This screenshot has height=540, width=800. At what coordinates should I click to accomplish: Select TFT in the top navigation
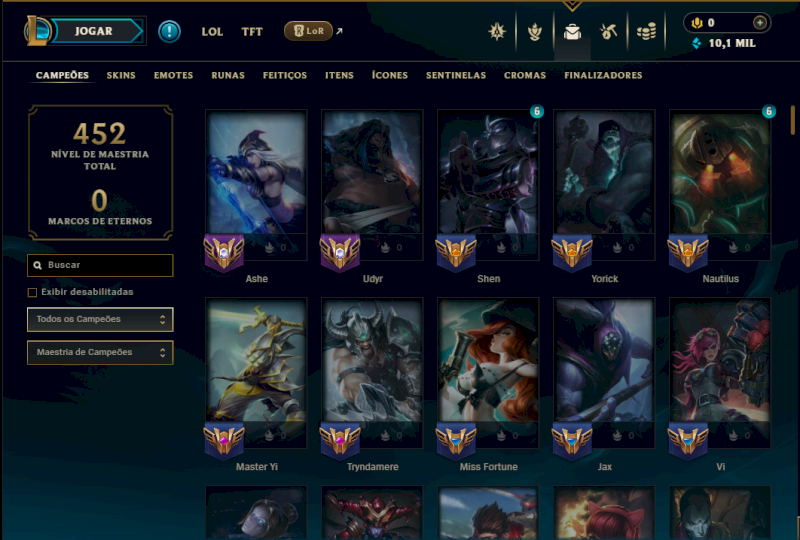pos(252,32)
